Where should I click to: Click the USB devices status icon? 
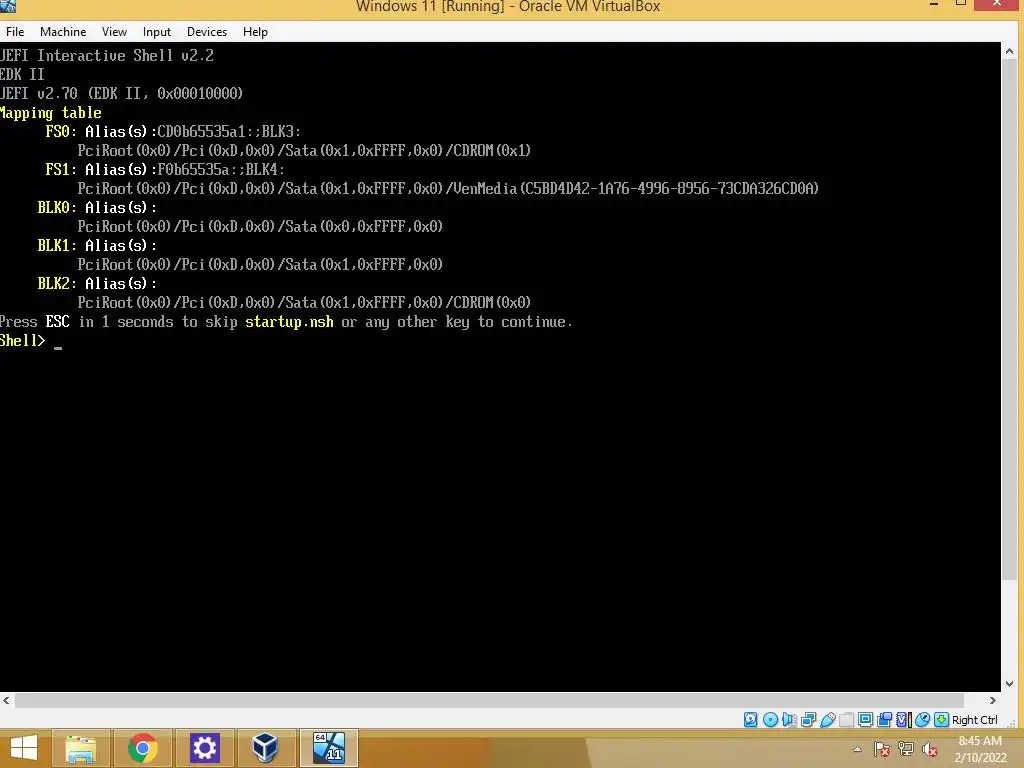pos(827,720)
